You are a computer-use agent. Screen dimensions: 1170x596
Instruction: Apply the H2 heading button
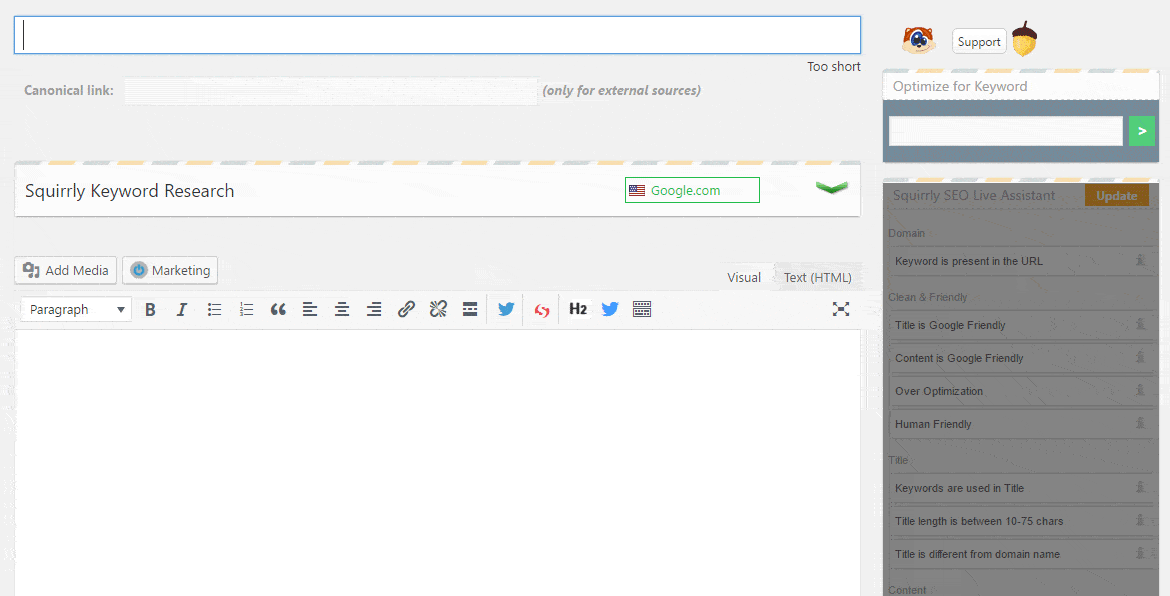(578, 309)
